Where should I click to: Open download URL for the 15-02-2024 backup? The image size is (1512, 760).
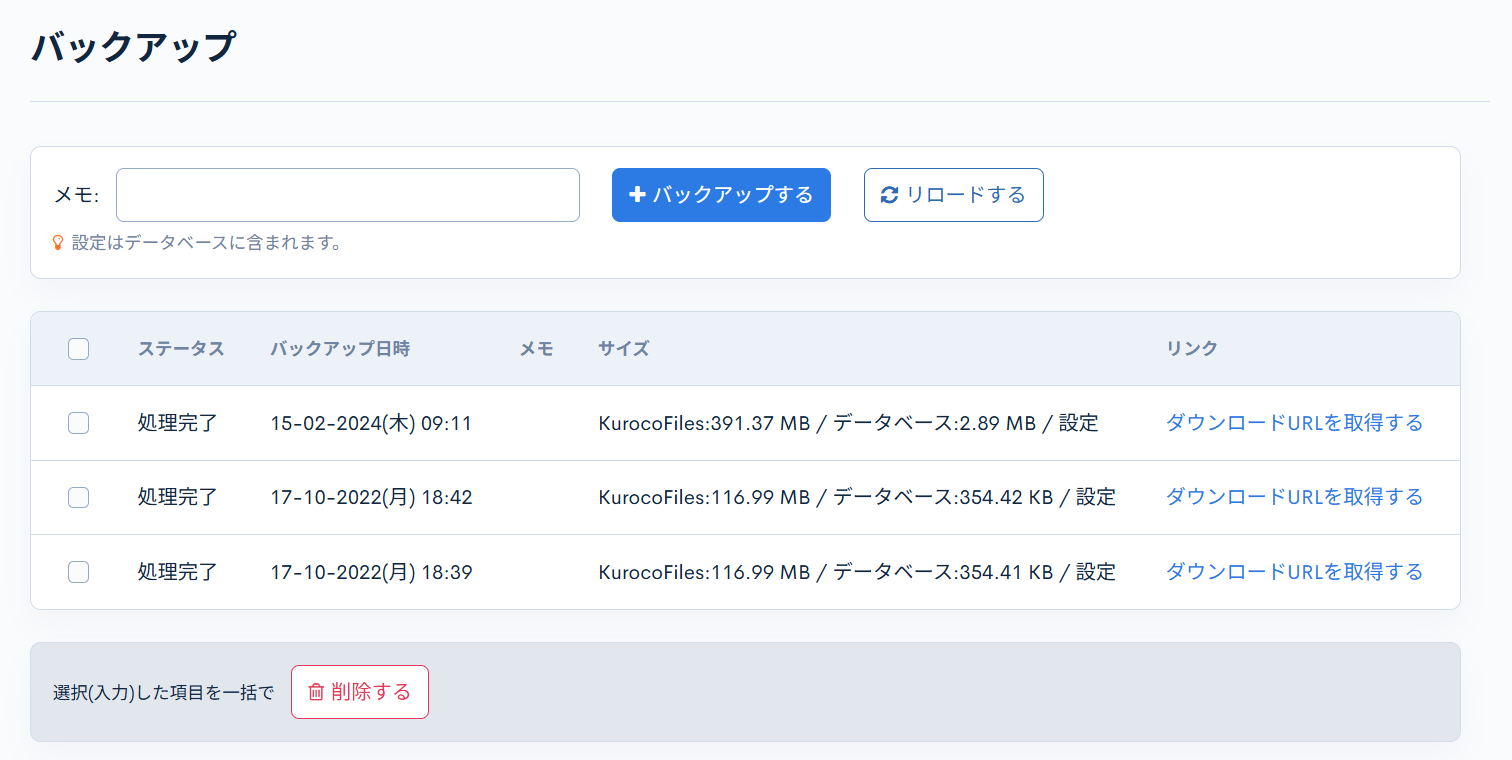pyautogui.click(x=1294, y=423)
